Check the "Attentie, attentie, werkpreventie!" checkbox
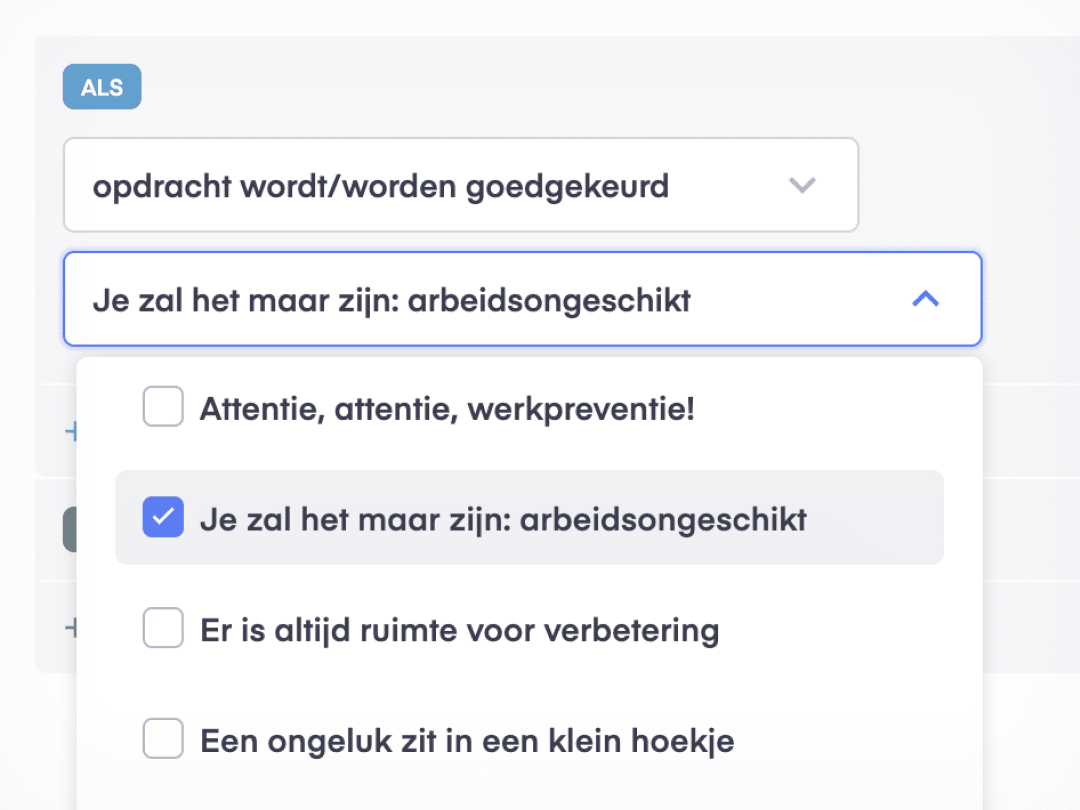1080x810 pixels. 163,407
